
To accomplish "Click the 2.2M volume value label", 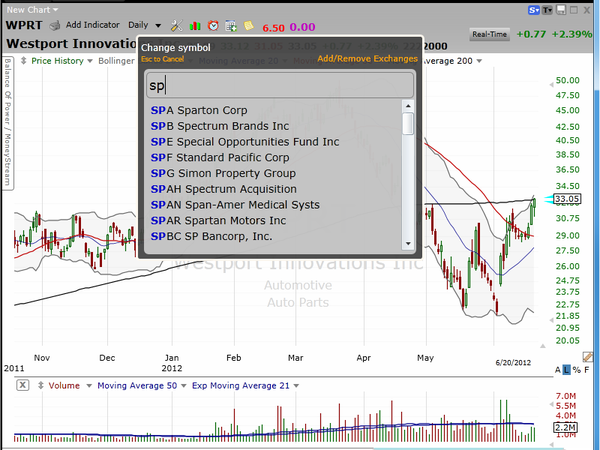I will 566,427.
